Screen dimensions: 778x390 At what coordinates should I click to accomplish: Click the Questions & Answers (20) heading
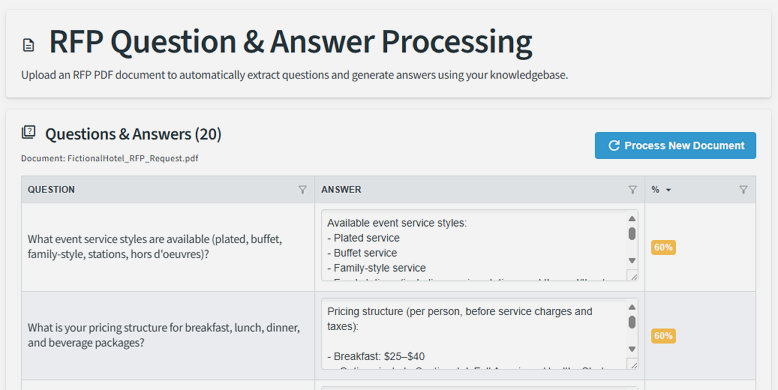pyautogui.click(x=133, y=134)
